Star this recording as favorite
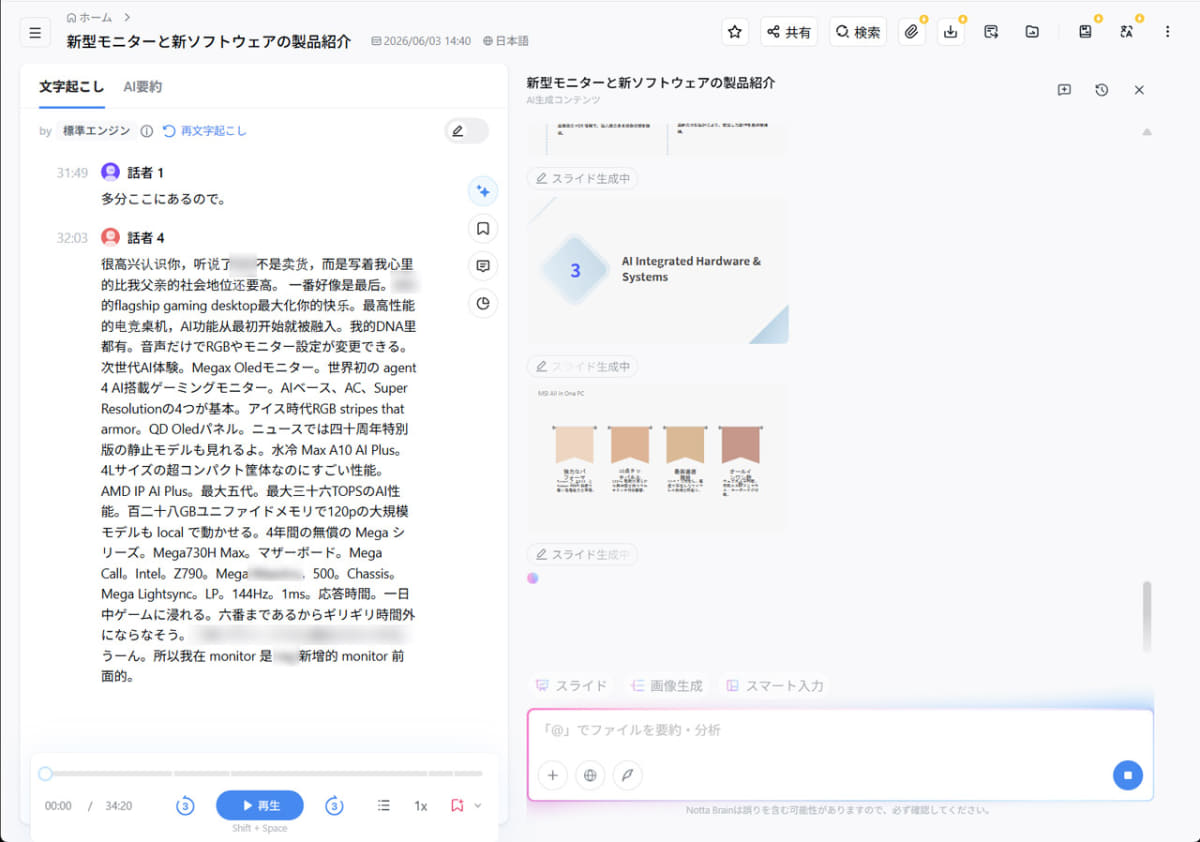Image resolution: width=1200 pixels, height=842 pixels. (735, 32)
